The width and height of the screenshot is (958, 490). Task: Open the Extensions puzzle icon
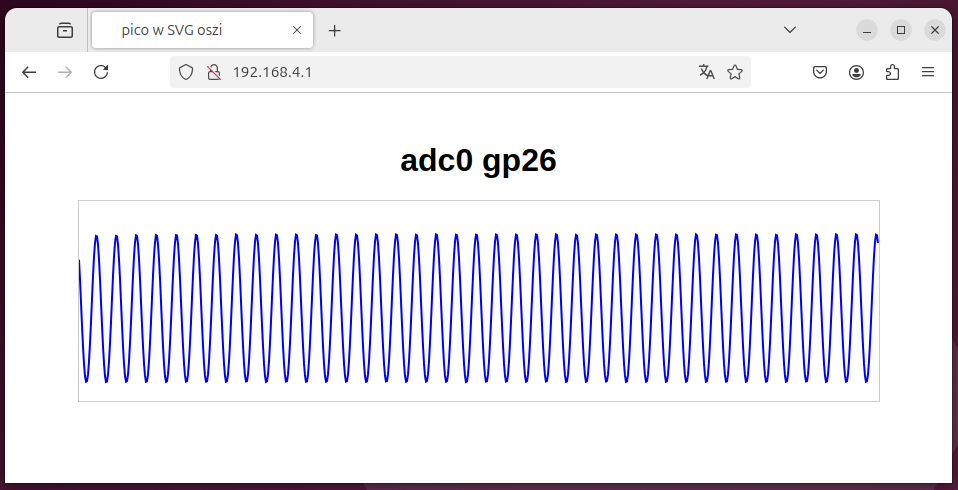pos(893,72)
